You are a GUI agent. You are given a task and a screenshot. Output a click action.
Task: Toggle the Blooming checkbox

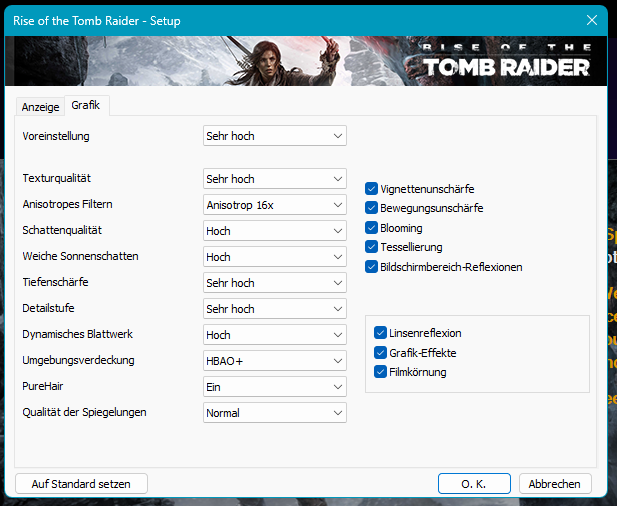click(x=371, y=228)
